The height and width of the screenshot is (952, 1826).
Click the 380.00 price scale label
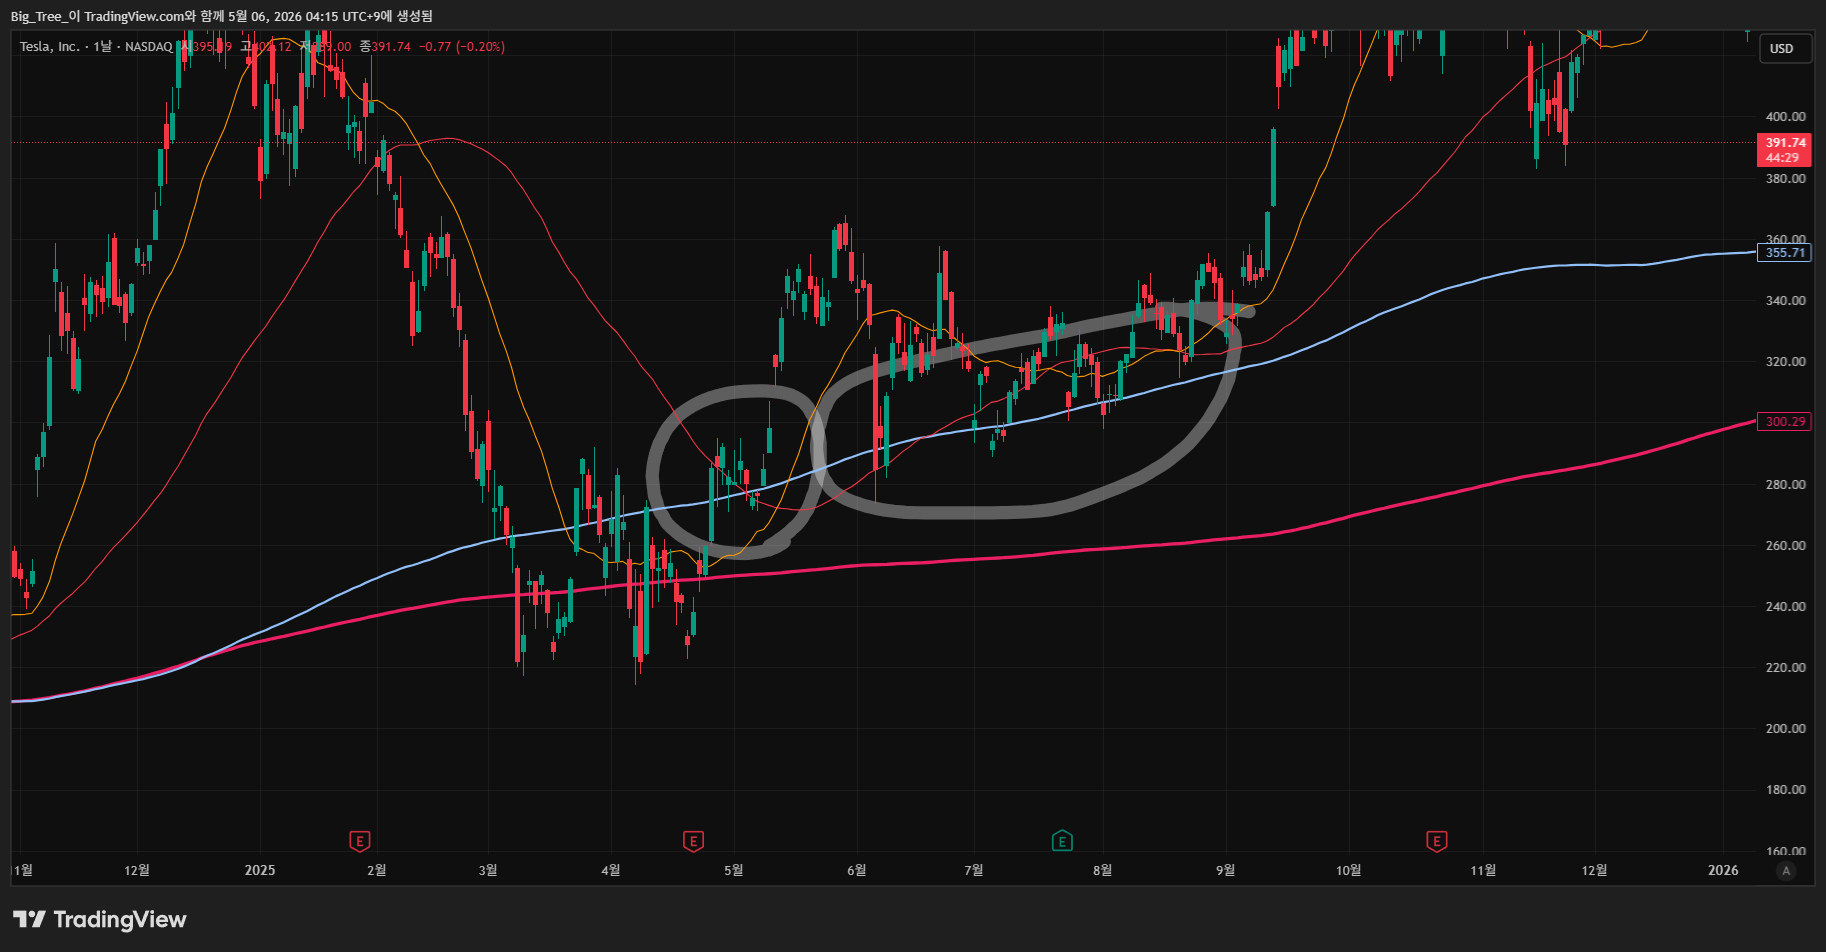(x=1786, y=179)
